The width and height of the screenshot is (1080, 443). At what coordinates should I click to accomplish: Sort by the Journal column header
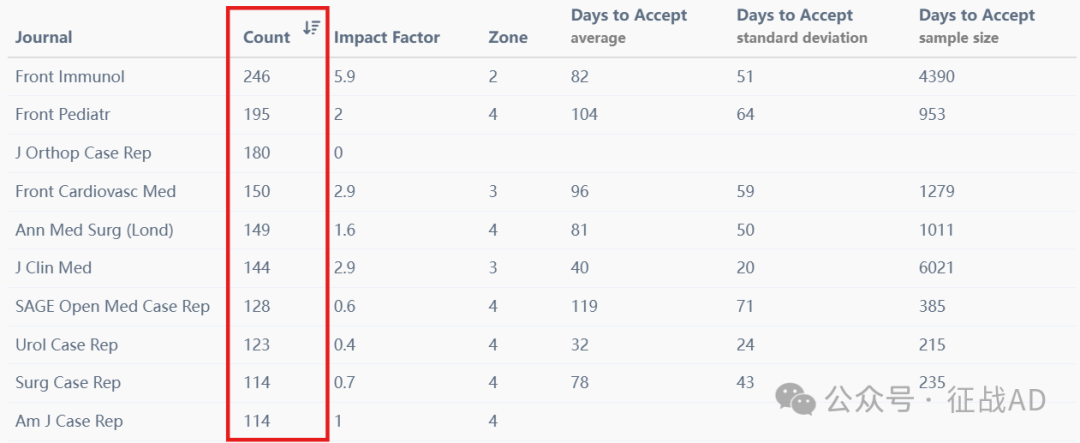click(x=43, y=37)
